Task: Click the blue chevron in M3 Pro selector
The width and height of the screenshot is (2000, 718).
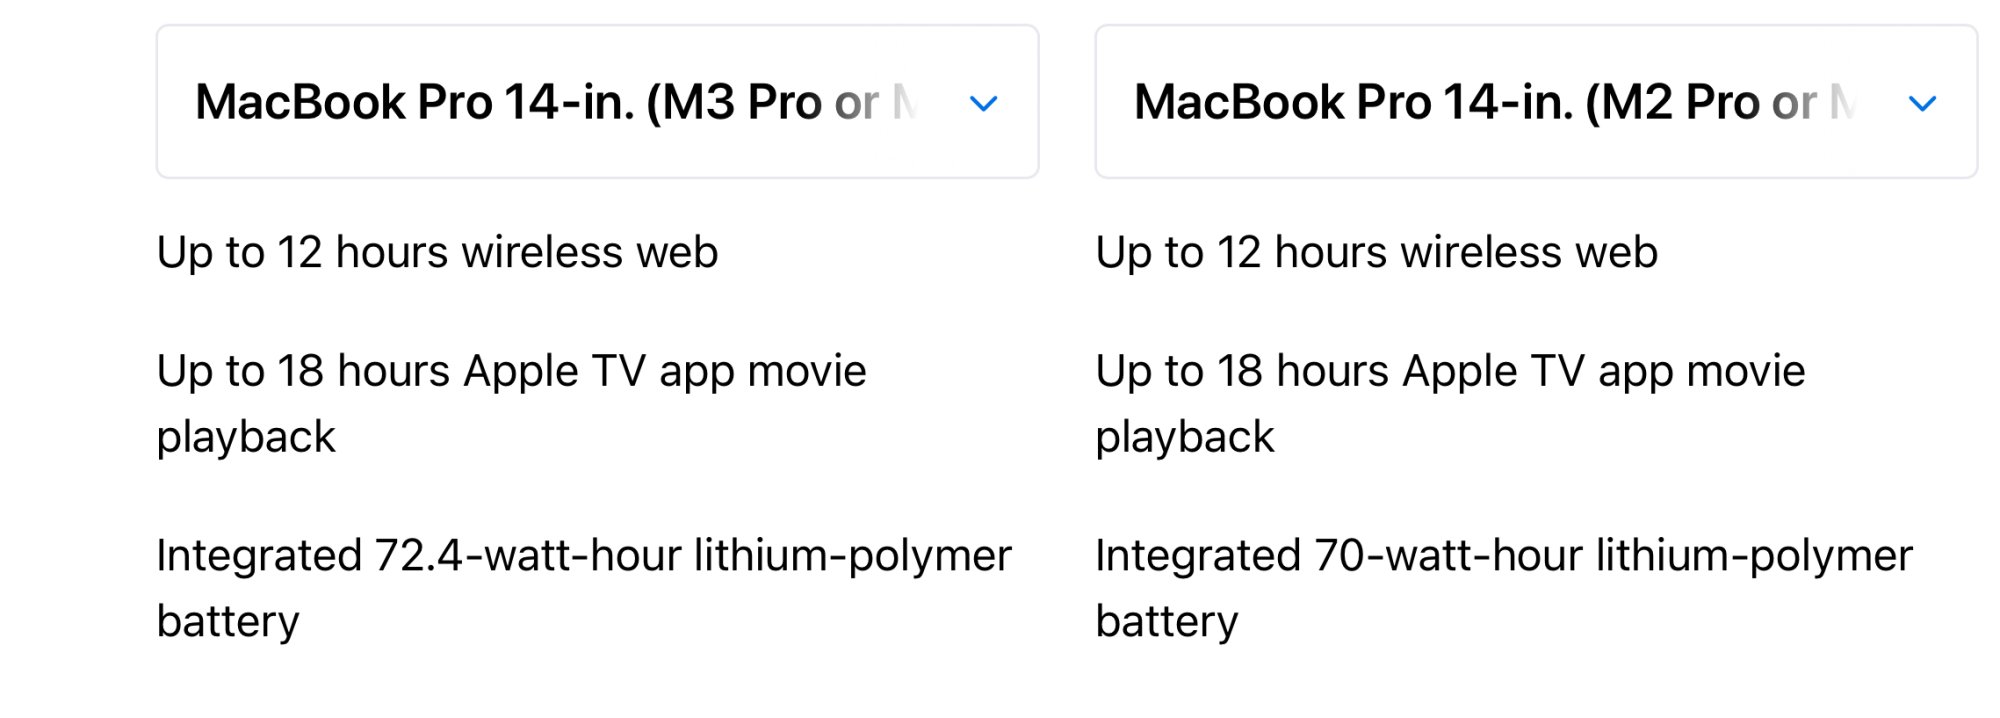Action: [984, 103]
